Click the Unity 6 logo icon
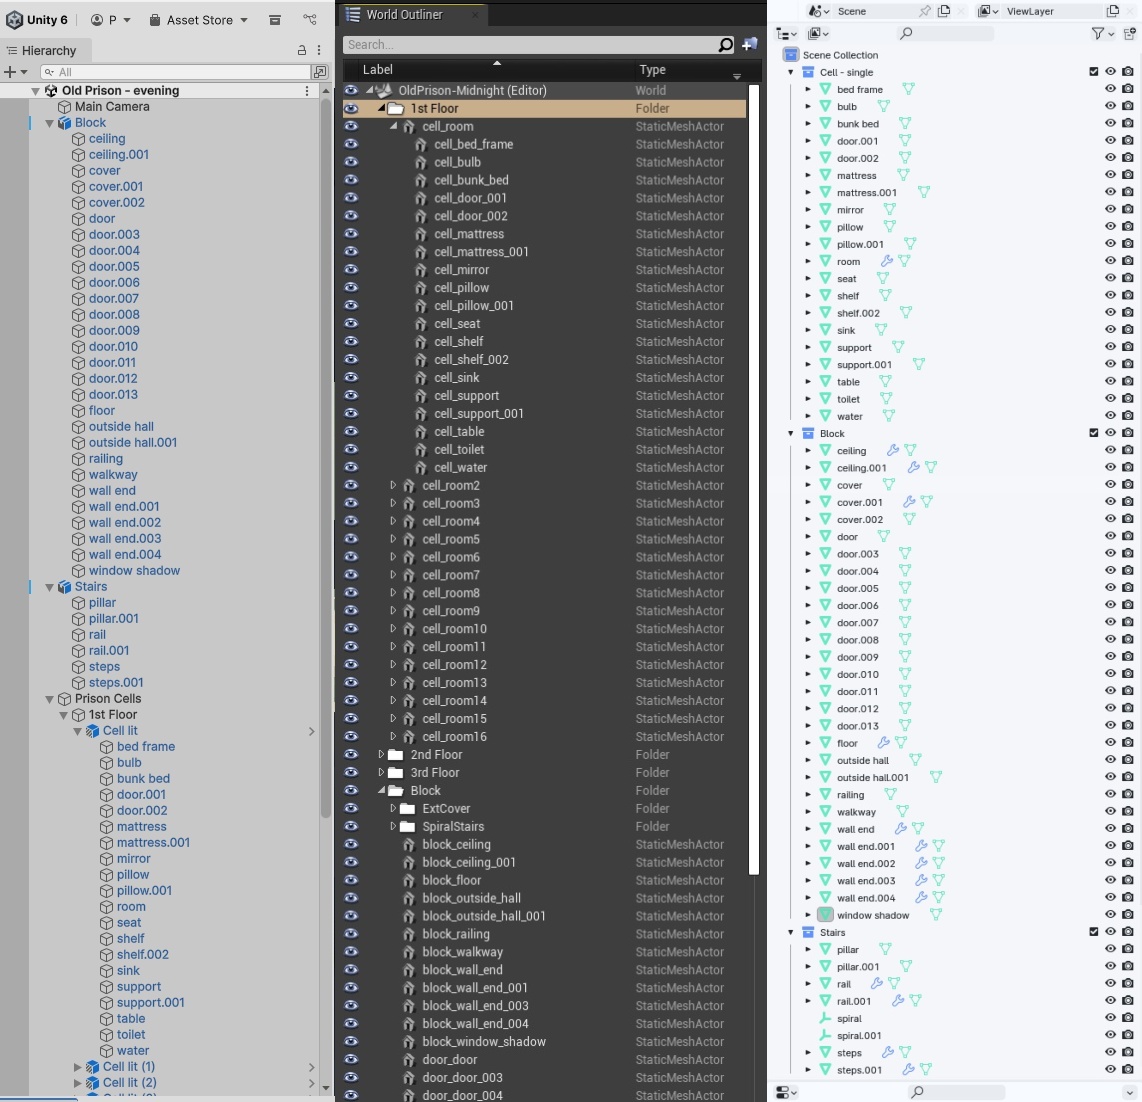The height and width of the screenshot is (1102, 1142). [14, 20]
